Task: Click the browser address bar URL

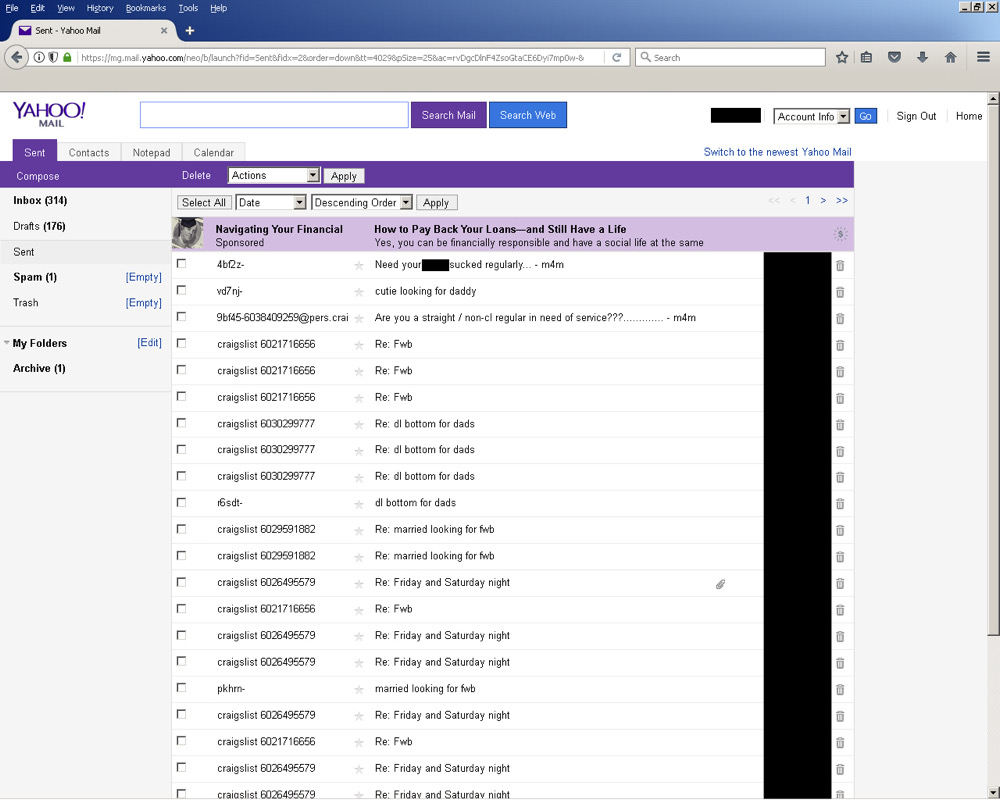Action: click(x=333, y=57)
